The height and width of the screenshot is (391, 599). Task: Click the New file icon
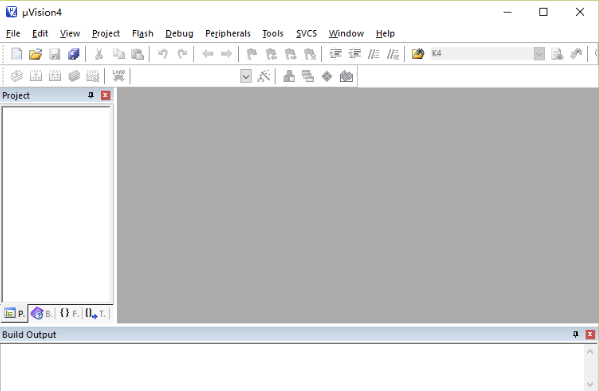(16, 54)
